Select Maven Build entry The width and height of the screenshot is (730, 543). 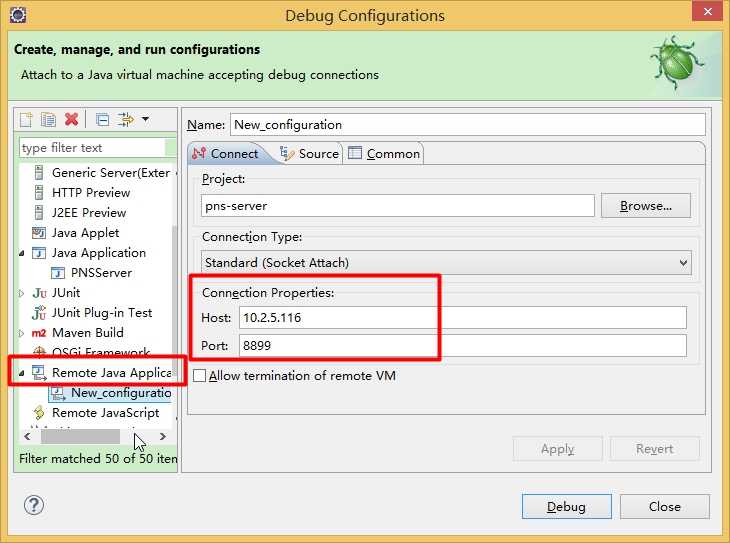pos(88,333)
